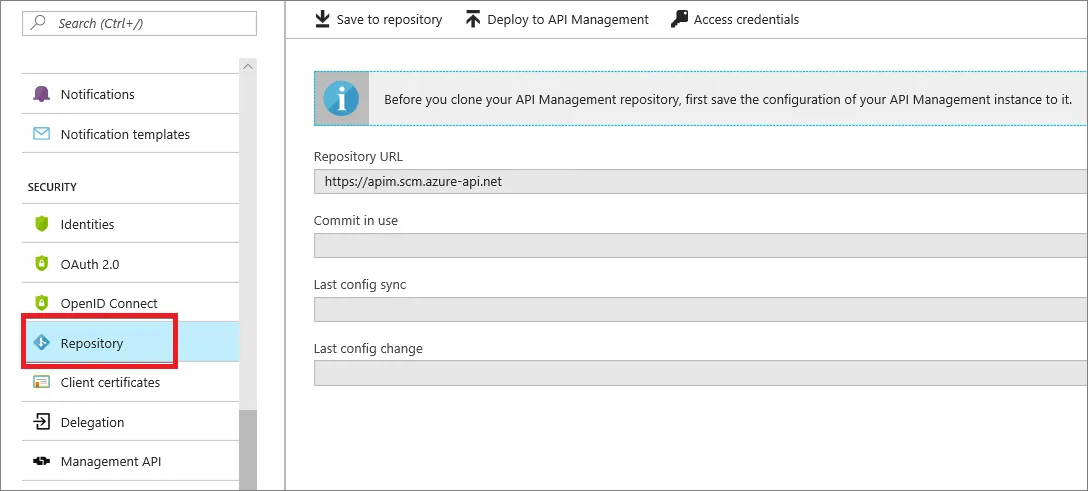Click the Commit in use field
Image resolution: width=1088 pixels, height=491 pixels.
[700, 246]
